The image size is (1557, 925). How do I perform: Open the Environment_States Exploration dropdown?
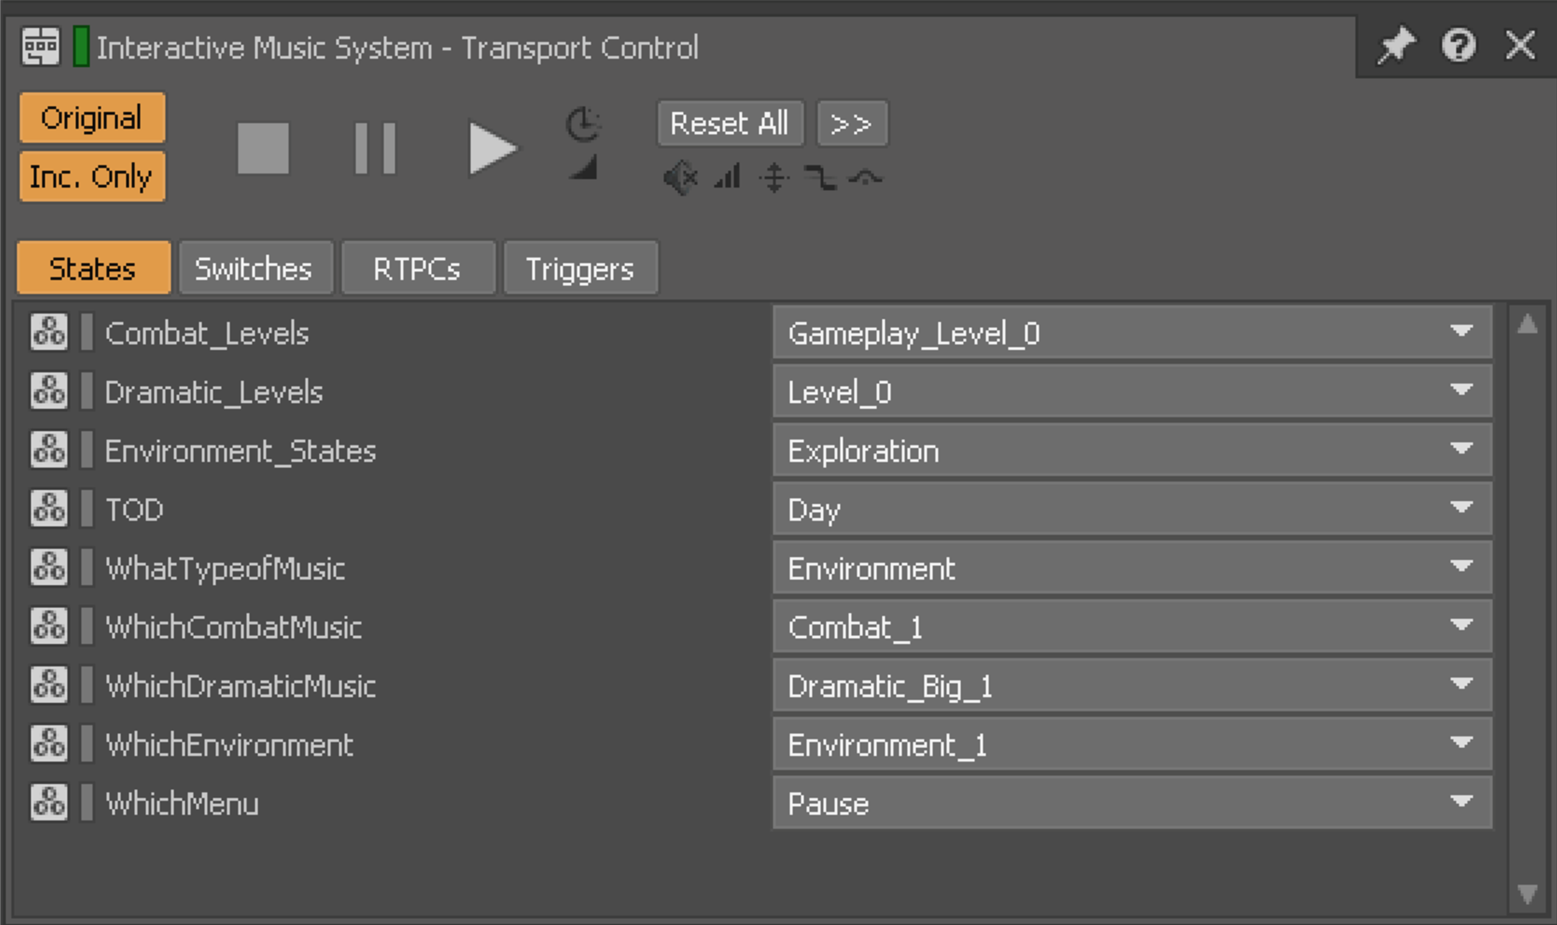coord(1132,451)
